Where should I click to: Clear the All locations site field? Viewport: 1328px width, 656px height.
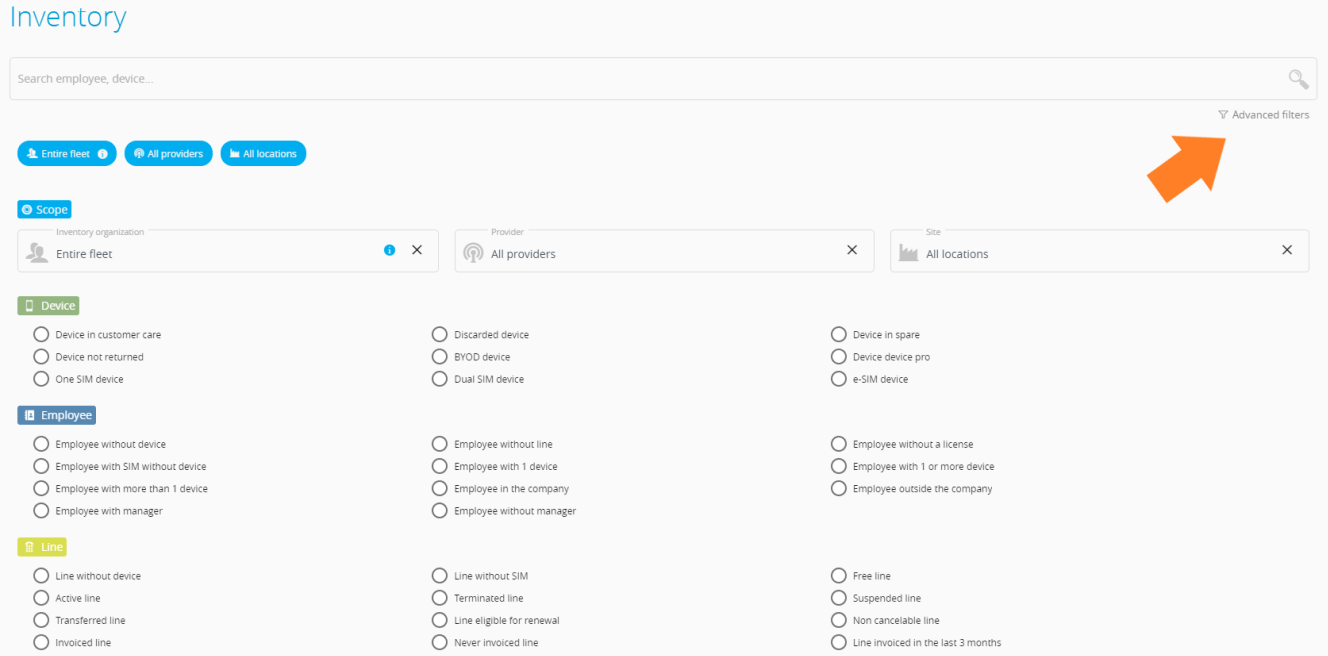1287,250
